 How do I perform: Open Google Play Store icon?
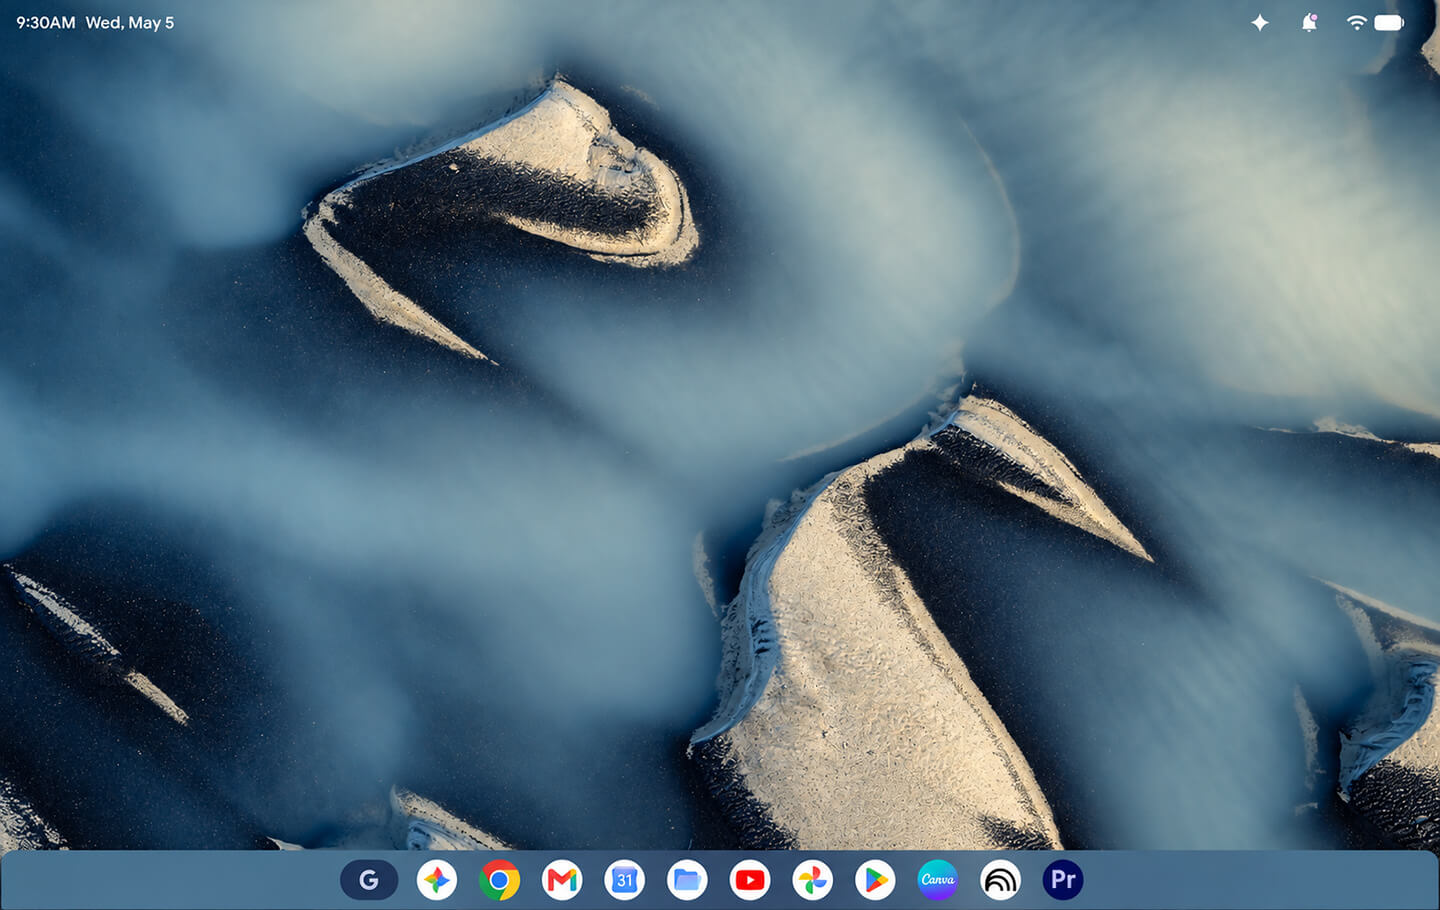[875, 880]
